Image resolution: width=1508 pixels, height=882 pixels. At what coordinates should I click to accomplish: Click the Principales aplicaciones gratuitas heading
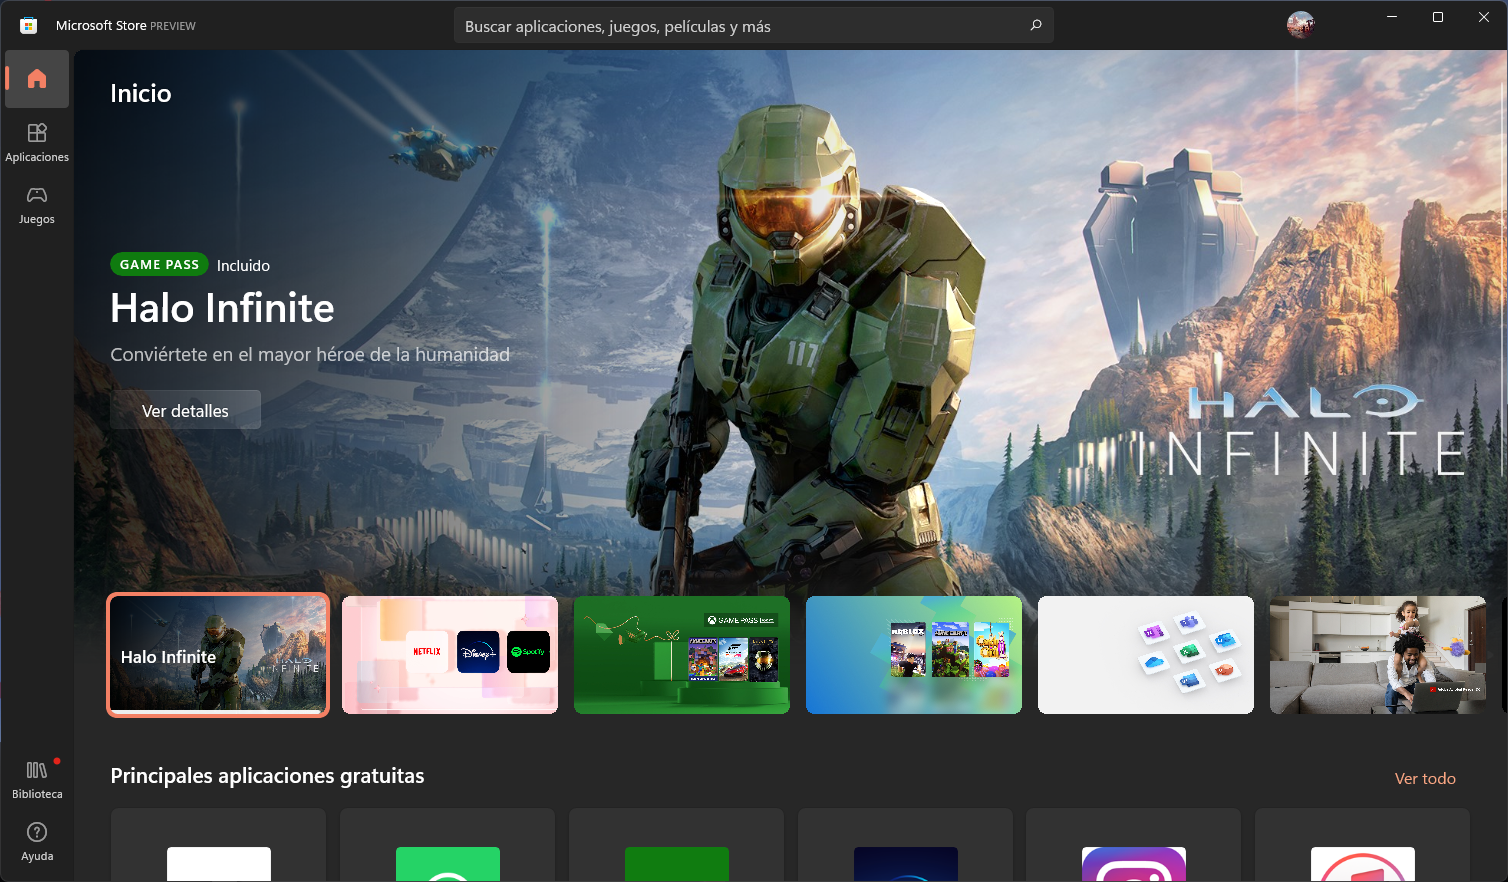coord(267,776)
